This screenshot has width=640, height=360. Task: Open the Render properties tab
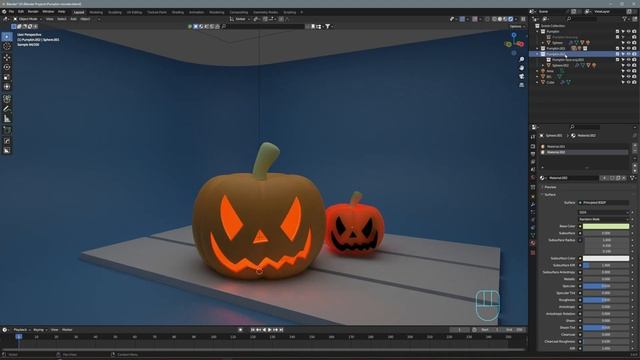[533, 146]
